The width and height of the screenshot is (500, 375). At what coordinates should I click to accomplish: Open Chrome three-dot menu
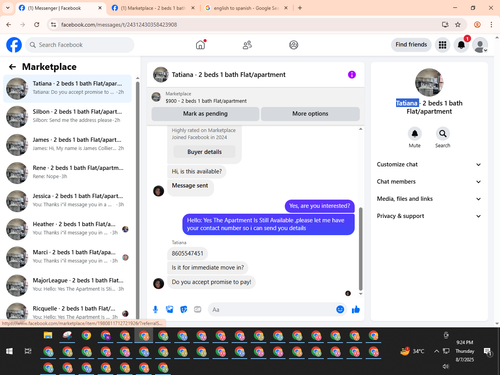click(x=491, y=24)
